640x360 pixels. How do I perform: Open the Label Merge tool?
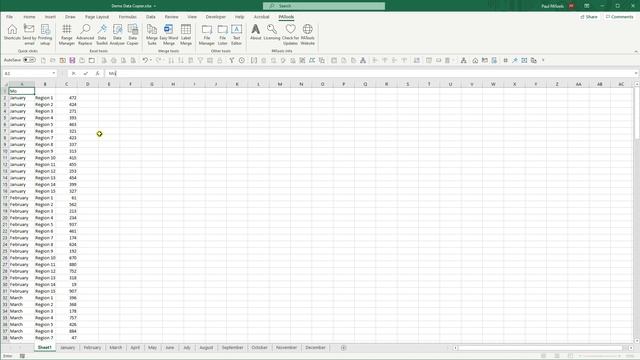[186, 34]
